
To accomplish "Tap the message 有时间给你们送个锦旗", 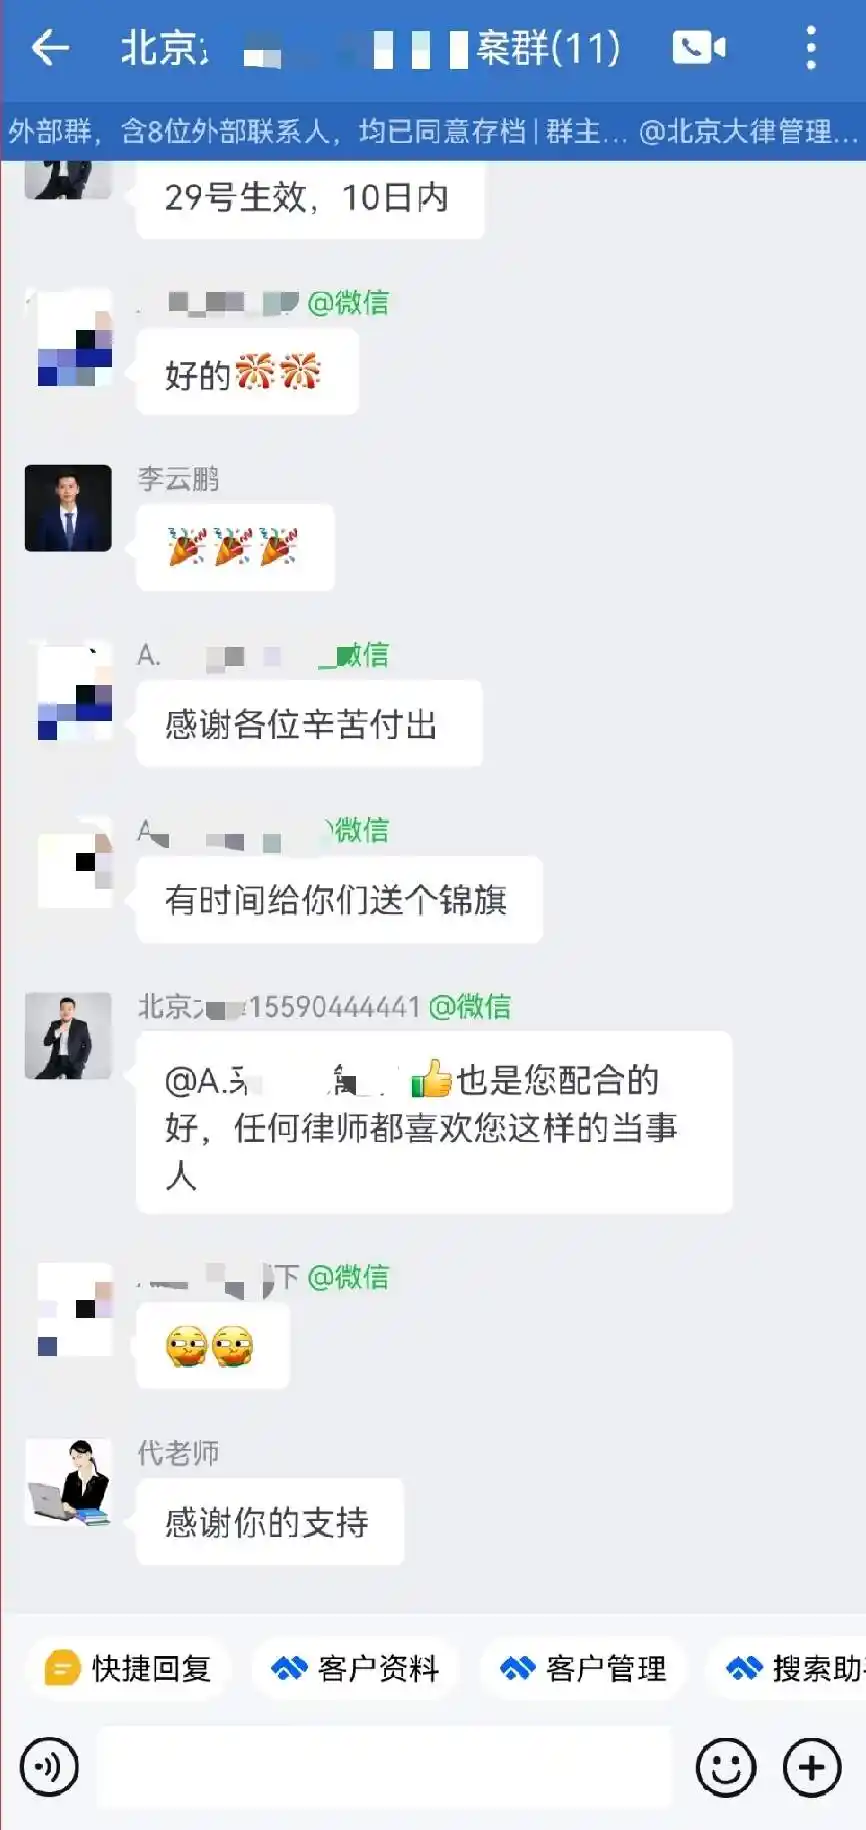I will 339,900.
